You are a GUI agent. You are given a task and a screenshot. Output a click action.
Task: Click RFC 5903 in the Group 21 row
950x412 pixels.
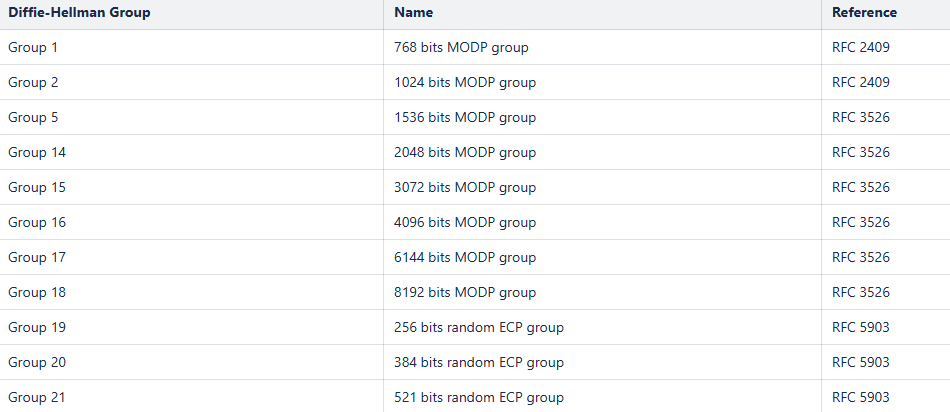pos(860,397)
